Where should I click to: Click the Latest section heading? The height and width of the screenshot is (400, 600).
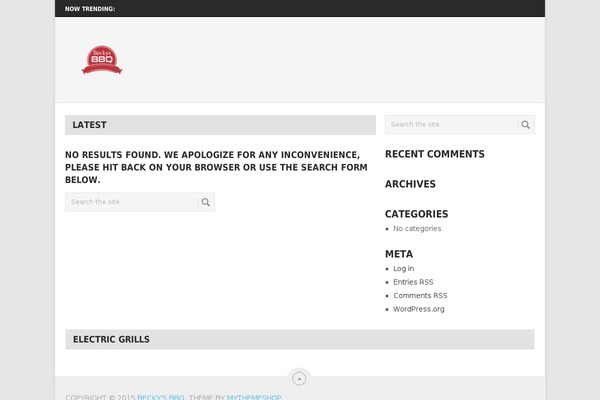[x=90, y=125]
